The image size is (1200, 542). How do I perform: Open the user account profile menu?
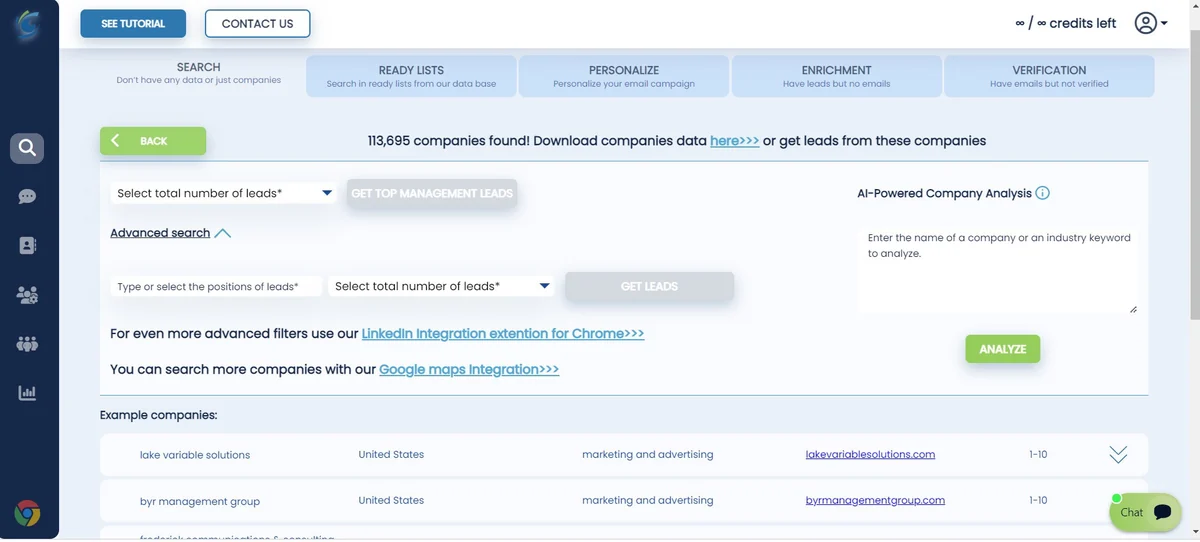point(1151,23)
